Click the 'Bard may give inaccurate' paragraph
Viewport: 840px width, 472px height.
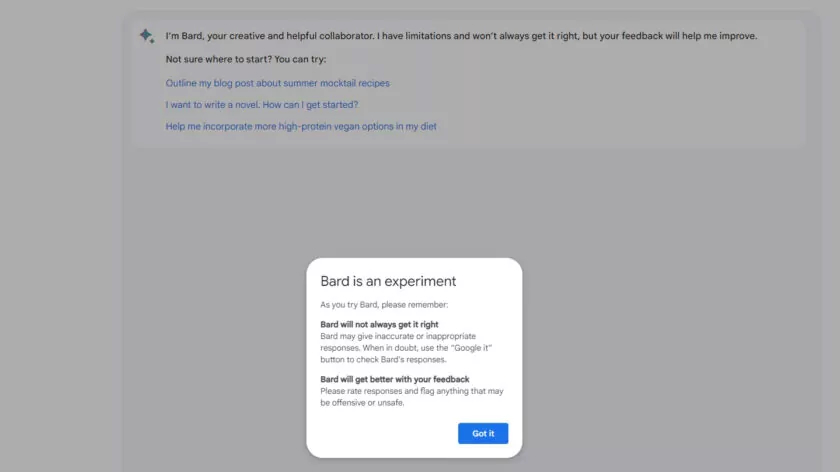point(406,348)
